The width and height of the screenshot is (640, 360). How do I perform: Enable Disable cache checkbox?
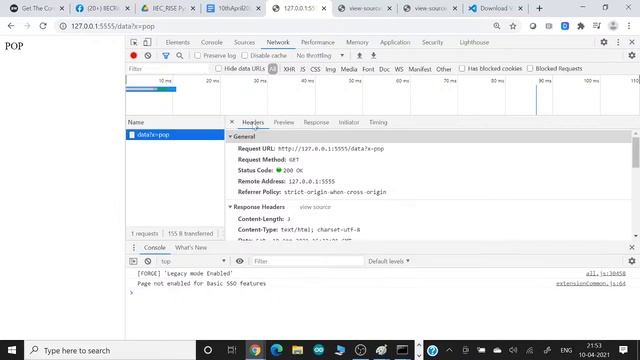(x=244, y=56)
